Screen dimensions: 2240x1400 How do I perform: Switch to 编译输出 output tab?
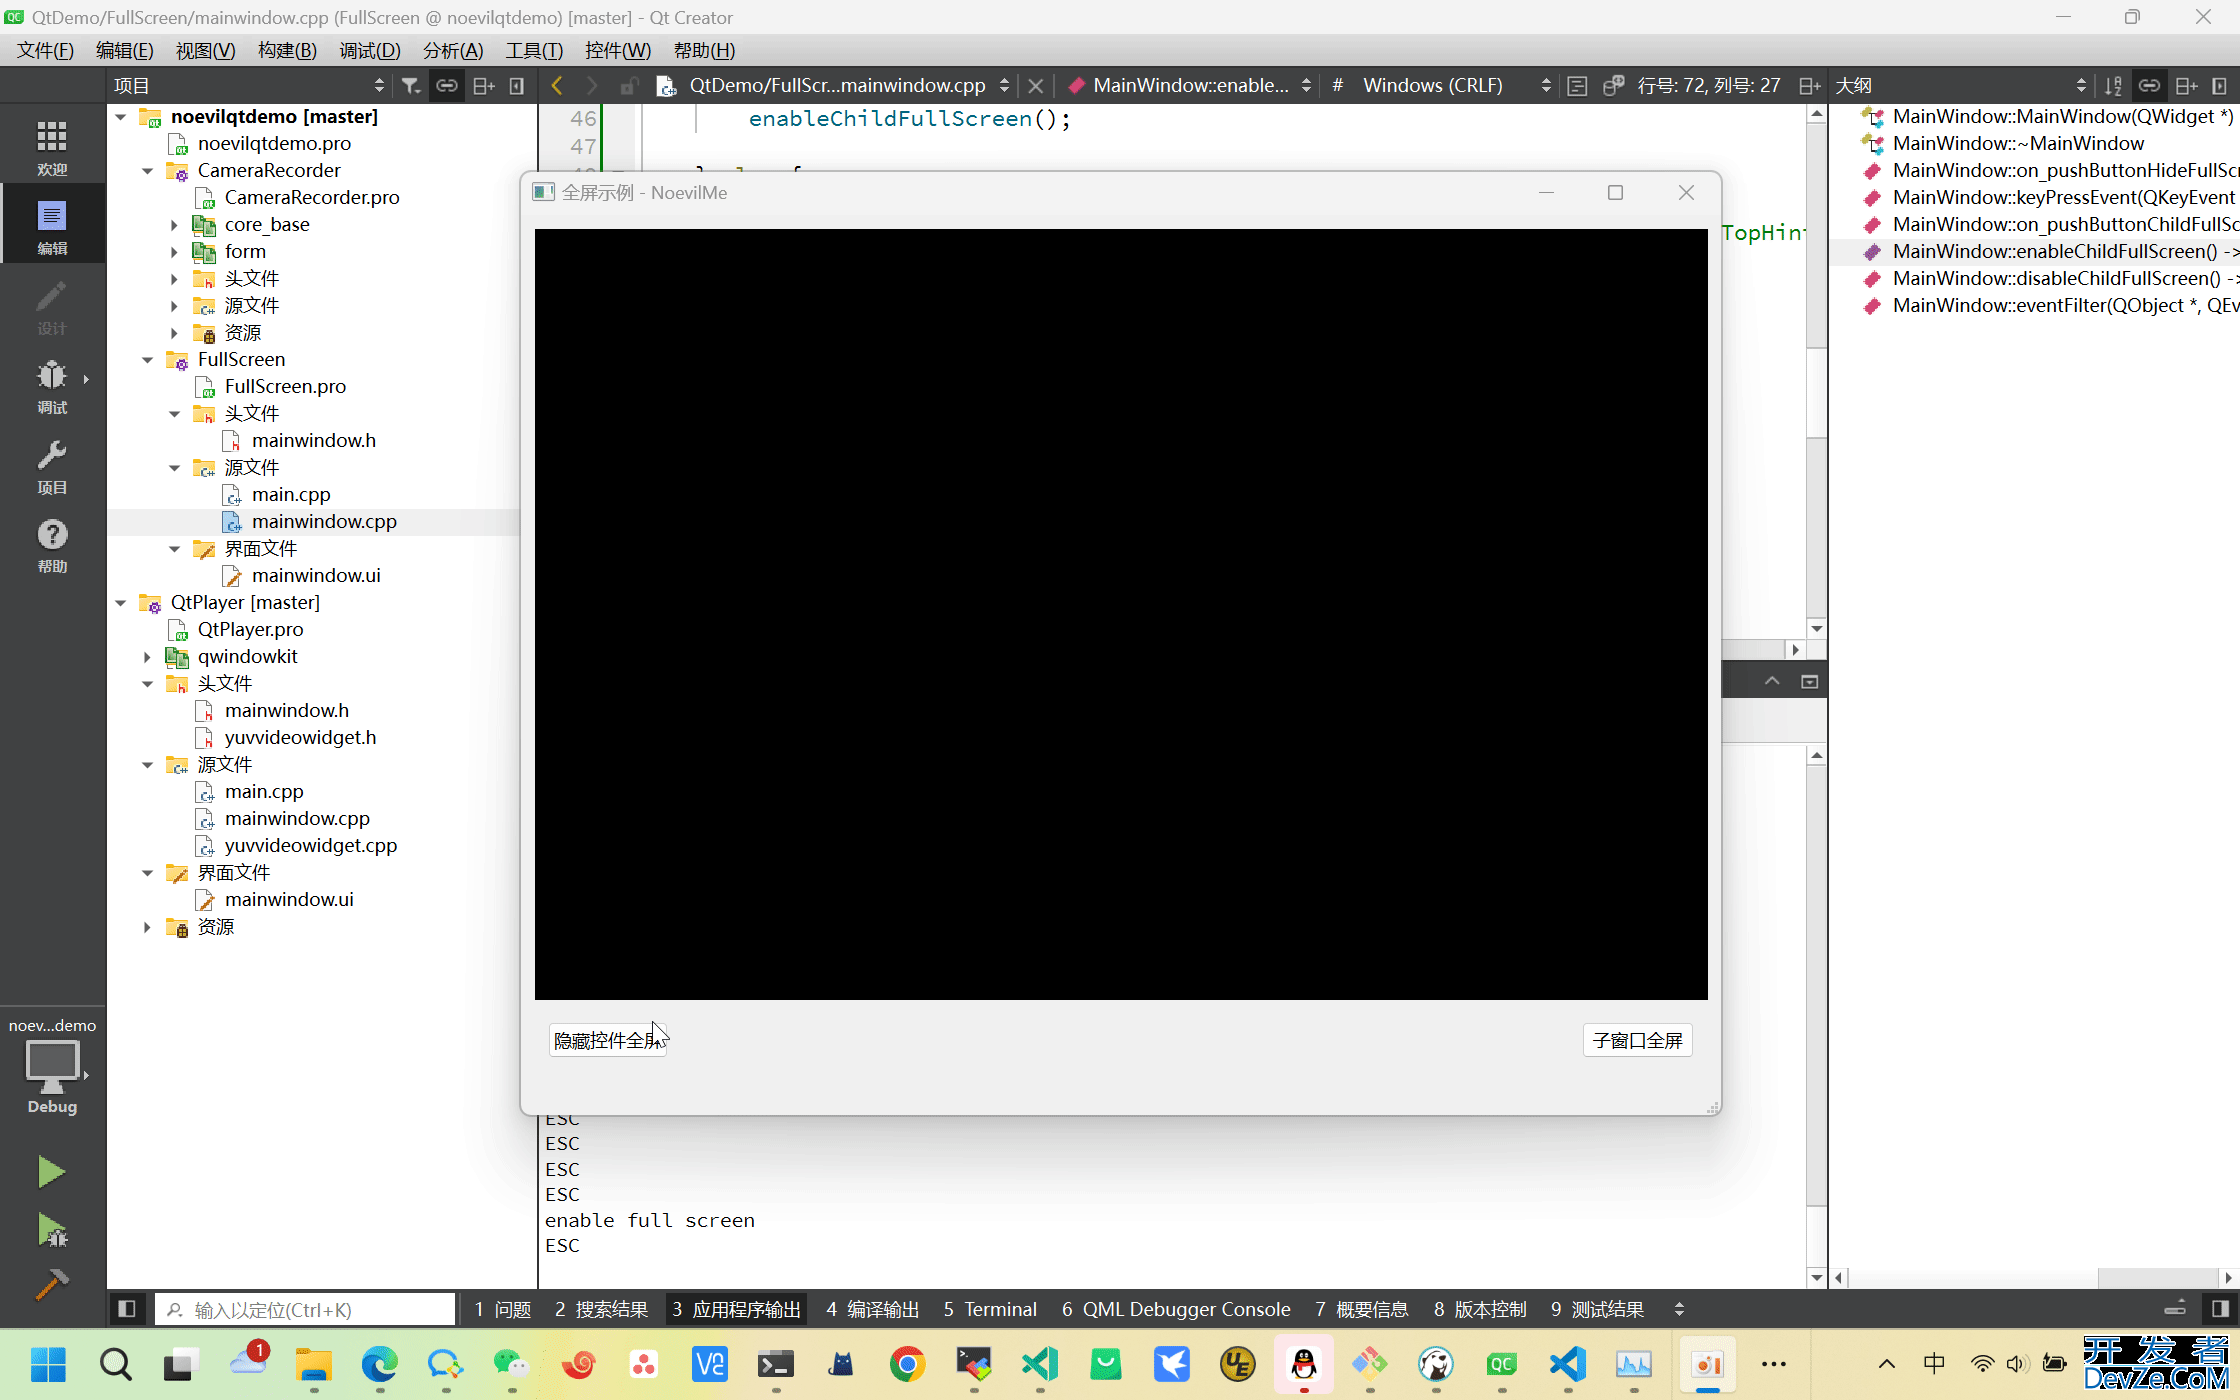coord(872,1309)
